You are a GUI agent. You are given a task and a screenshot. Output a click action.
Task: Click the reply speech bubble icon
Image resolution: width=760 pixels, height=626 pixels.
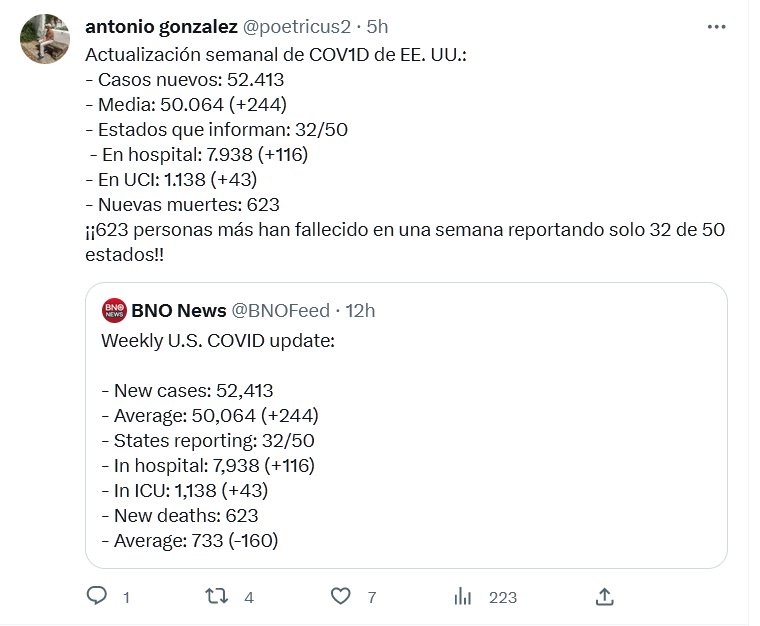97,597
